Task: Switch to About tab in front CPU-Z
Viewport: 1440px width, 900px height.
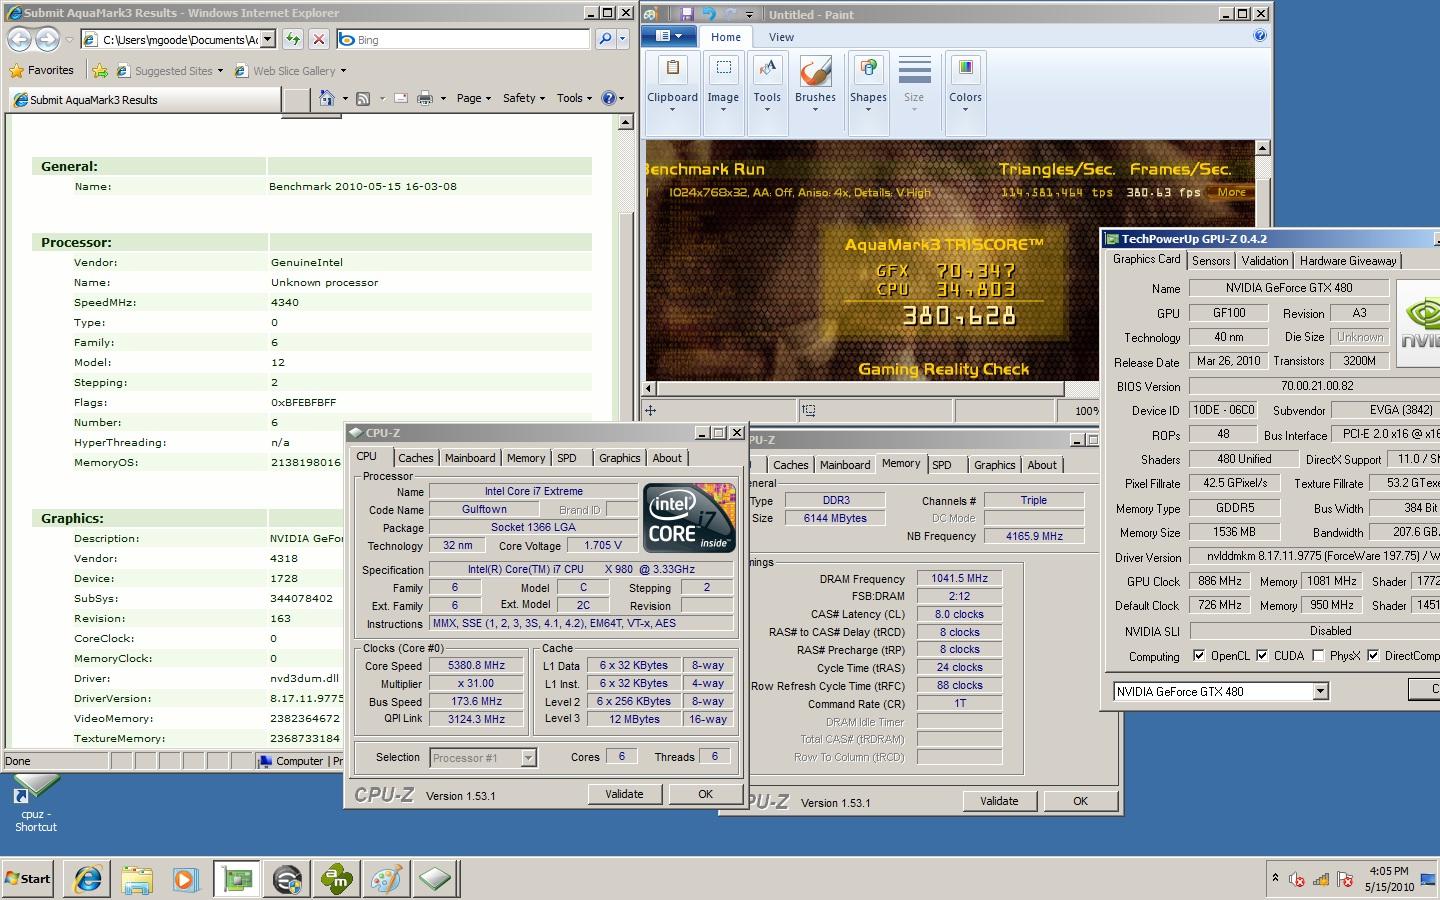Action: 667,458
